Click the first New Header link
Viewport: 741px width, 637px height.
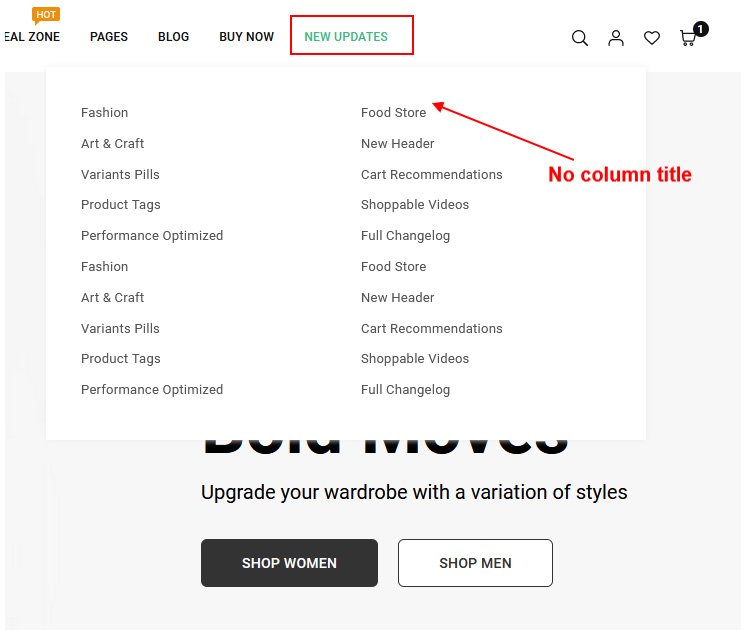click(397, 144)
